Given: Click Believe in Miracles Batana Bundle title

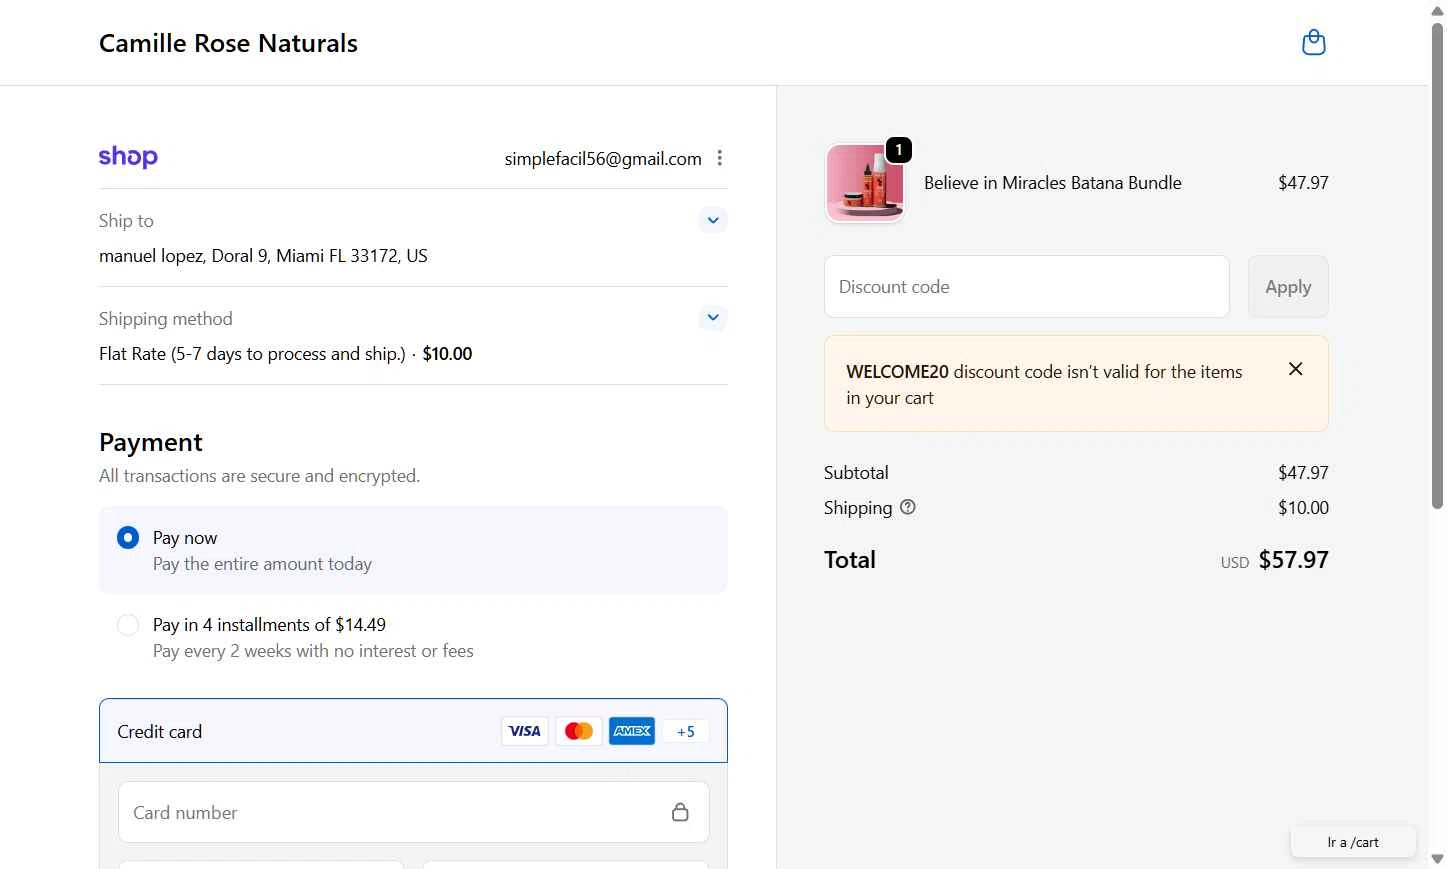Looking at the screenshot, I should tap(1053, 183).
